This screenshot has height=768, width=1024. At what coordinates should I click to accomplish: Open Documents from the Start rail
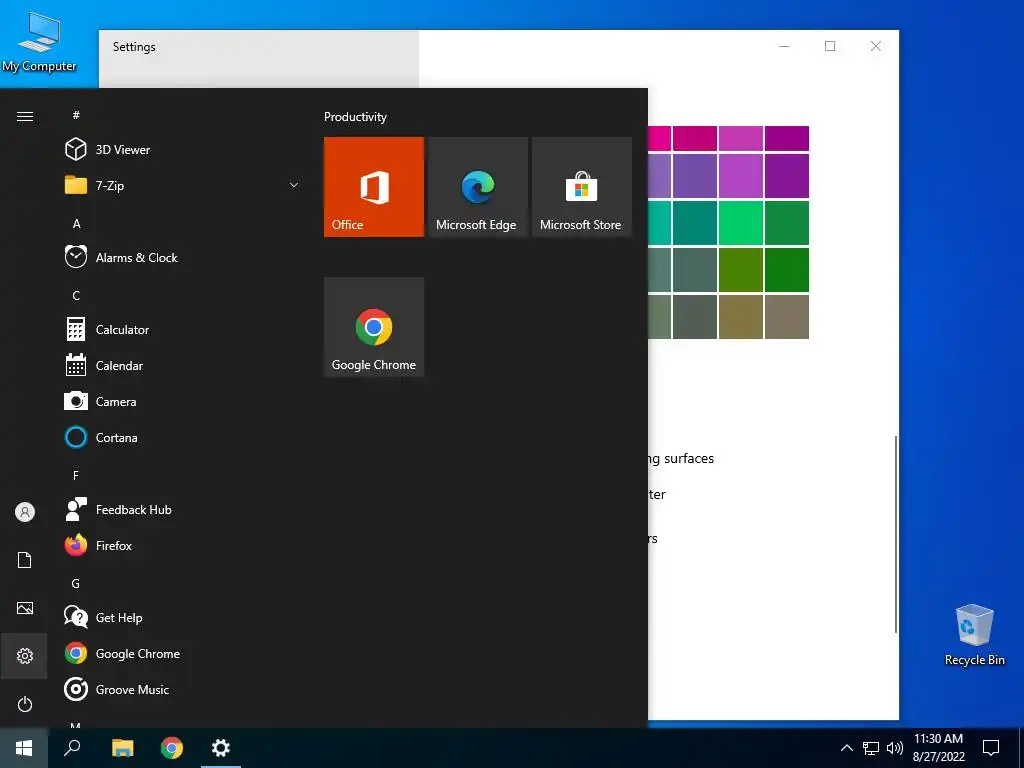(x=25, y=560)
